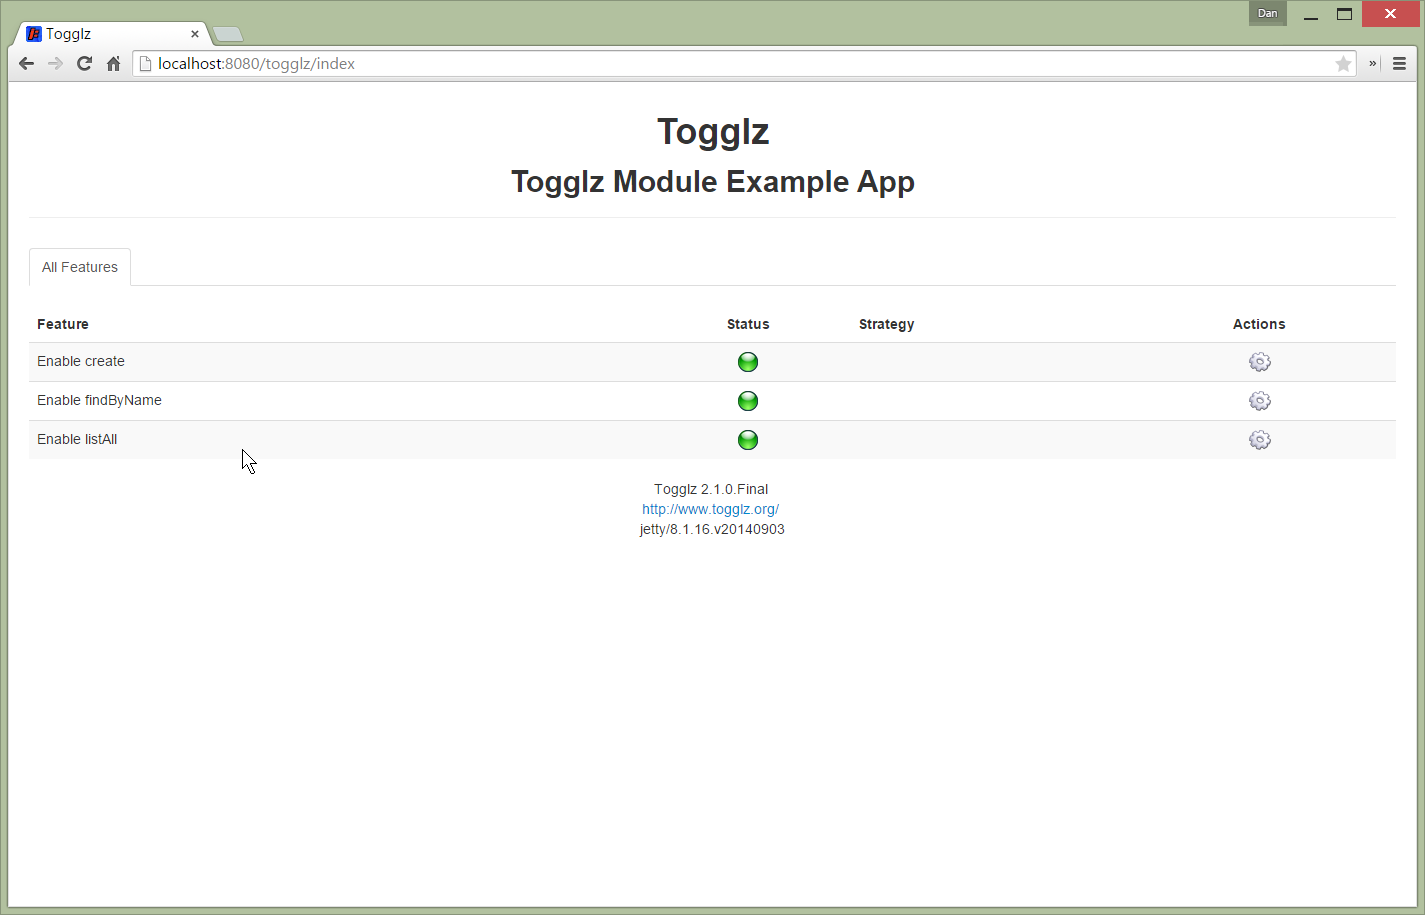
Task: Open settings gear for Enable listAll
Action: [x=1259, y=440]
